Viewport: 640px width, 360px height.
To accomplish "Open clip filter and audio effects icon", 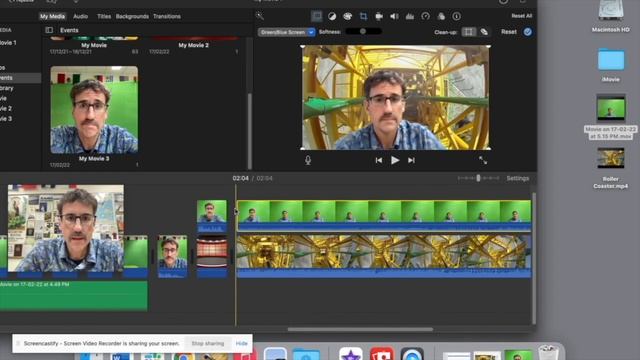I will coord(441,16).
